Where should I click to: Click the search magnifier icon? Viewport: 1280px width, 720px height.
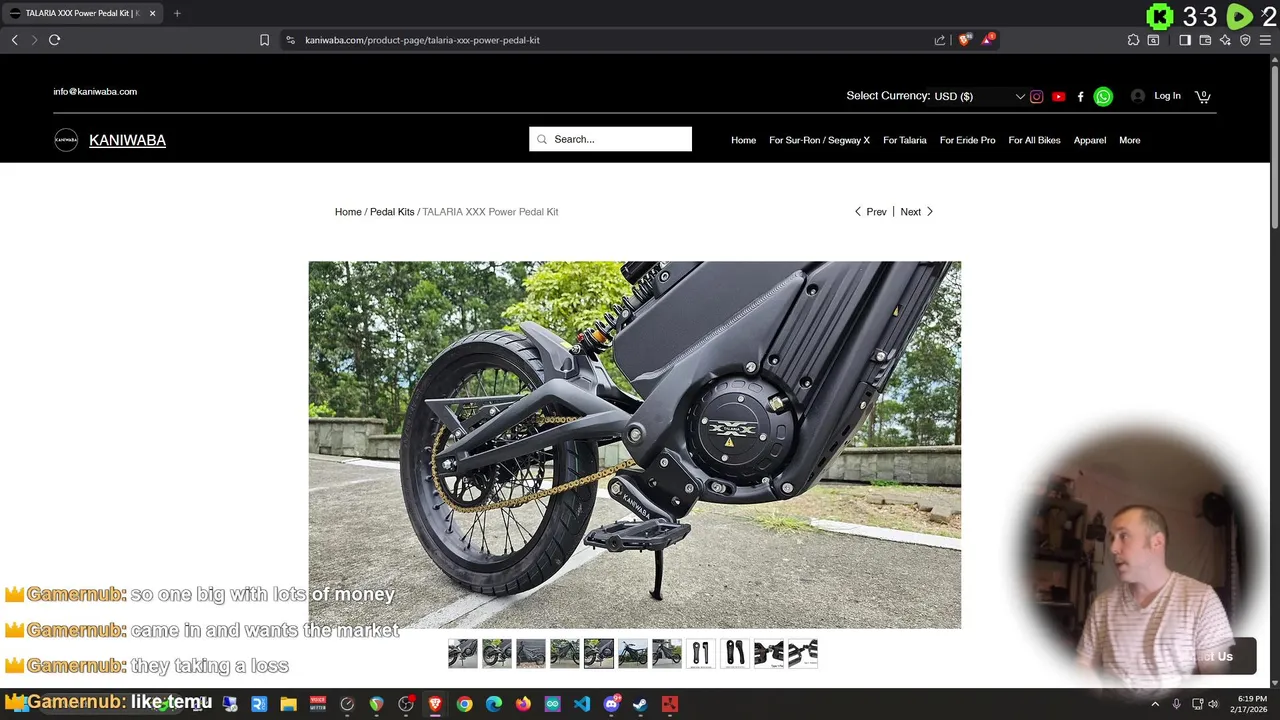[542, 139]
